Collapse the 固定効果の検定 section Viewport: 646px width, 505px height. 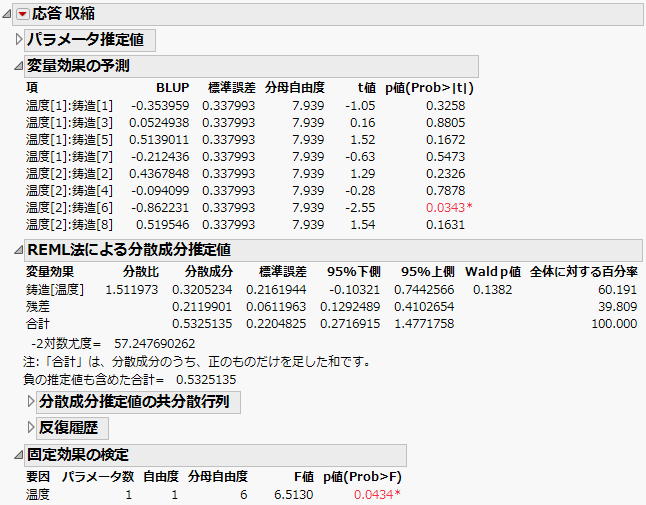point(19,455)
